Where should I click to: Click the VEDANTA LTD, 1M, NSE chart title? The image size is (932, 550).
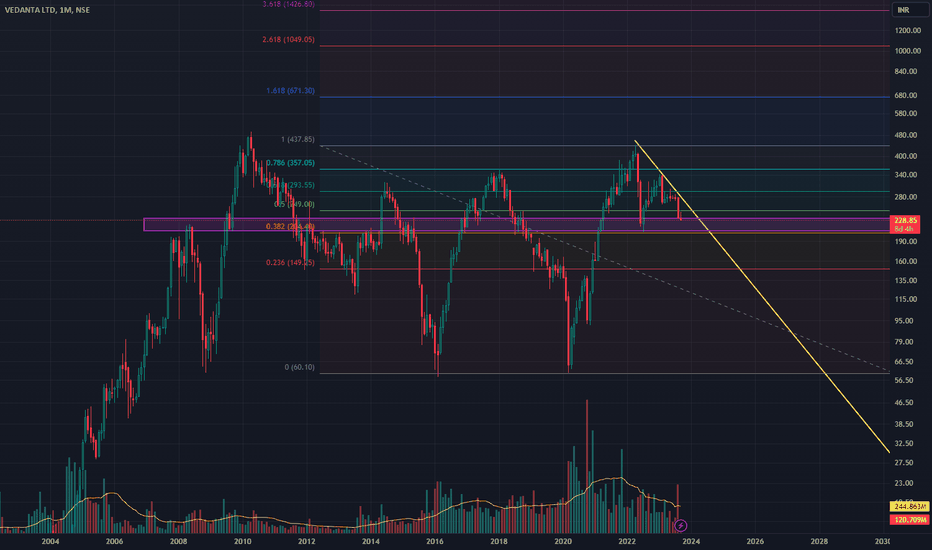[x=47, y=10]
